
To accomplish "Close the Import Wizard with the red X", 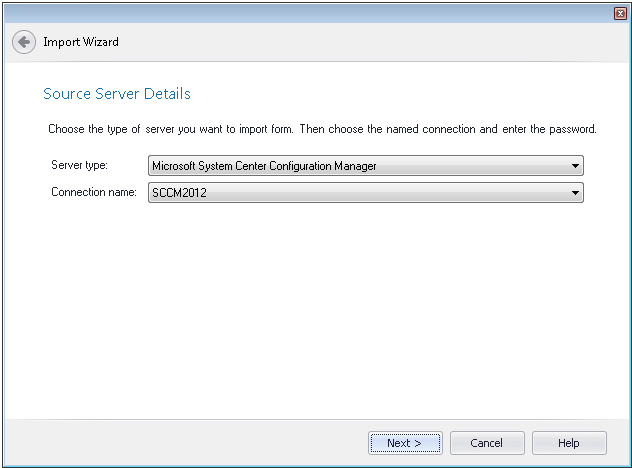I will pos(620,14).
